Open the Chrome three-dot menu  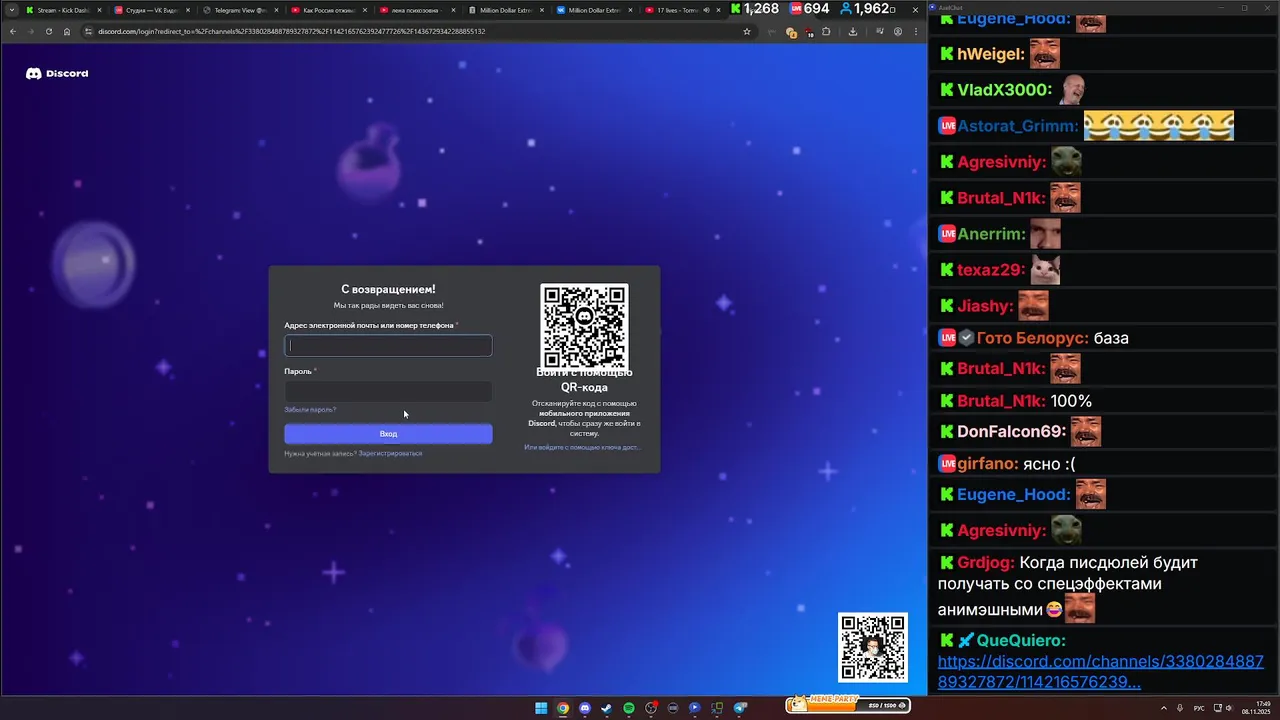915,31
